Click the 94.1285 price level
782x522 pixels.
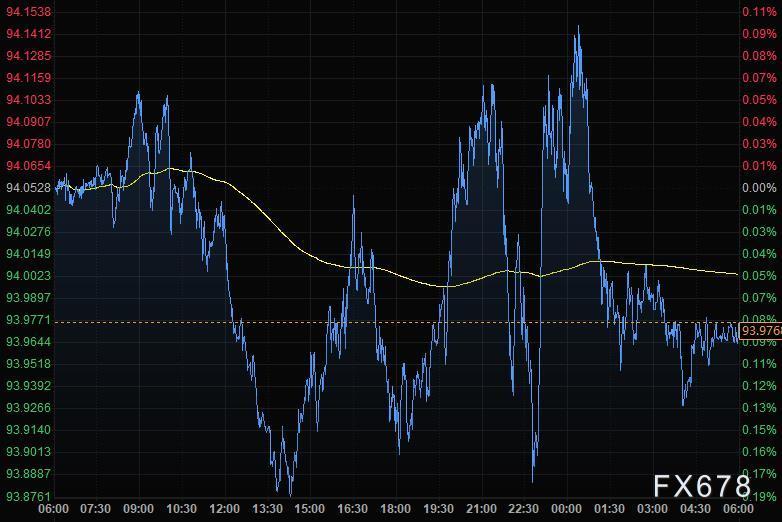pos(28,55)
